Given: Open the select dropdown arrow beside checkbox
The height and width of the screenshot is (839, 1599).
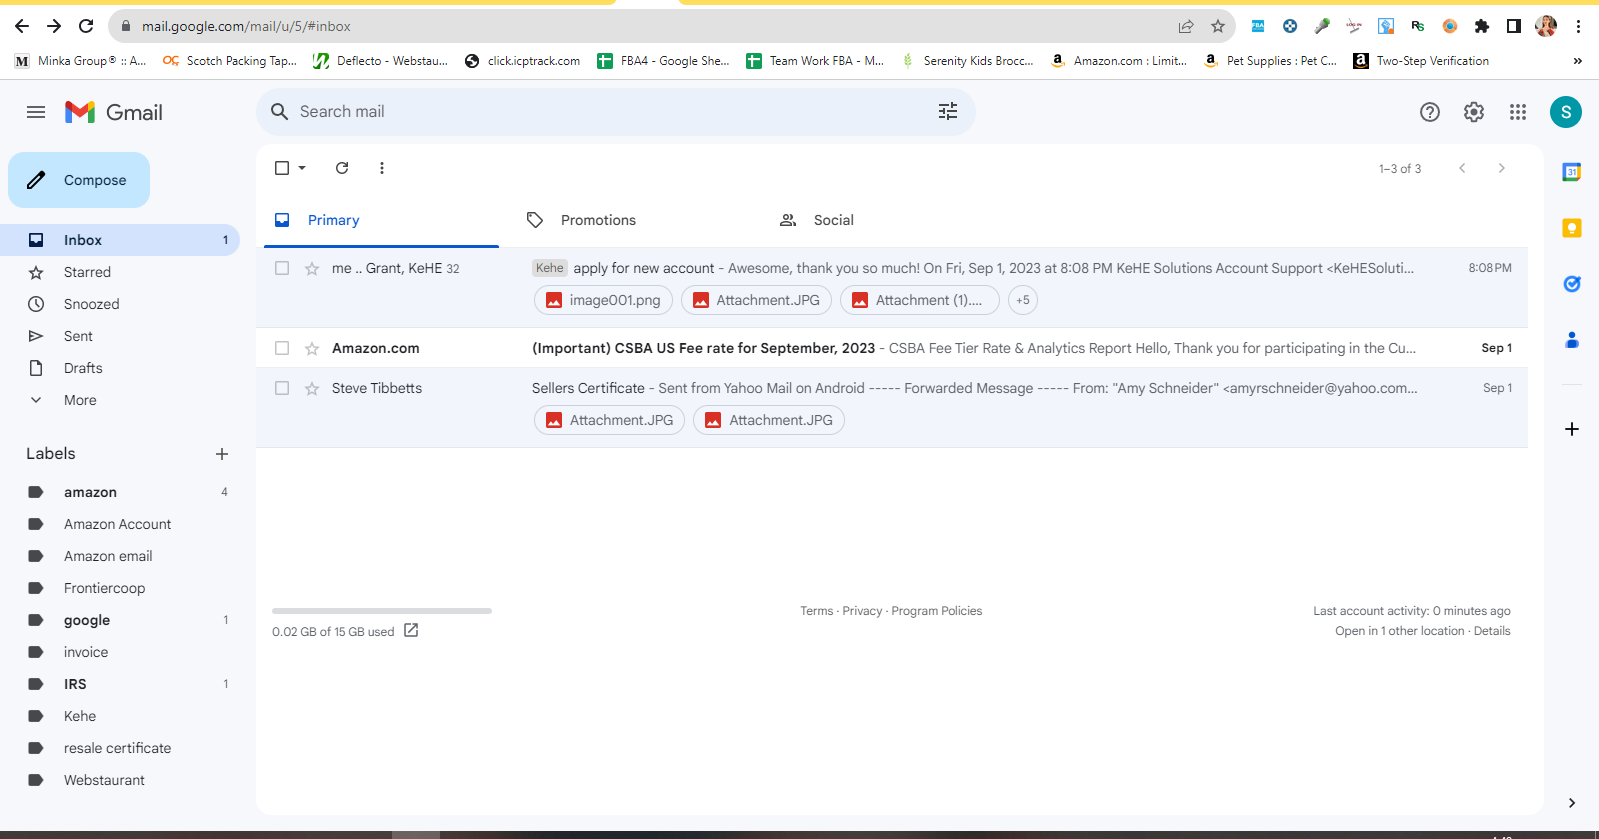Looking at the screenshot, I should coord(302,168).
